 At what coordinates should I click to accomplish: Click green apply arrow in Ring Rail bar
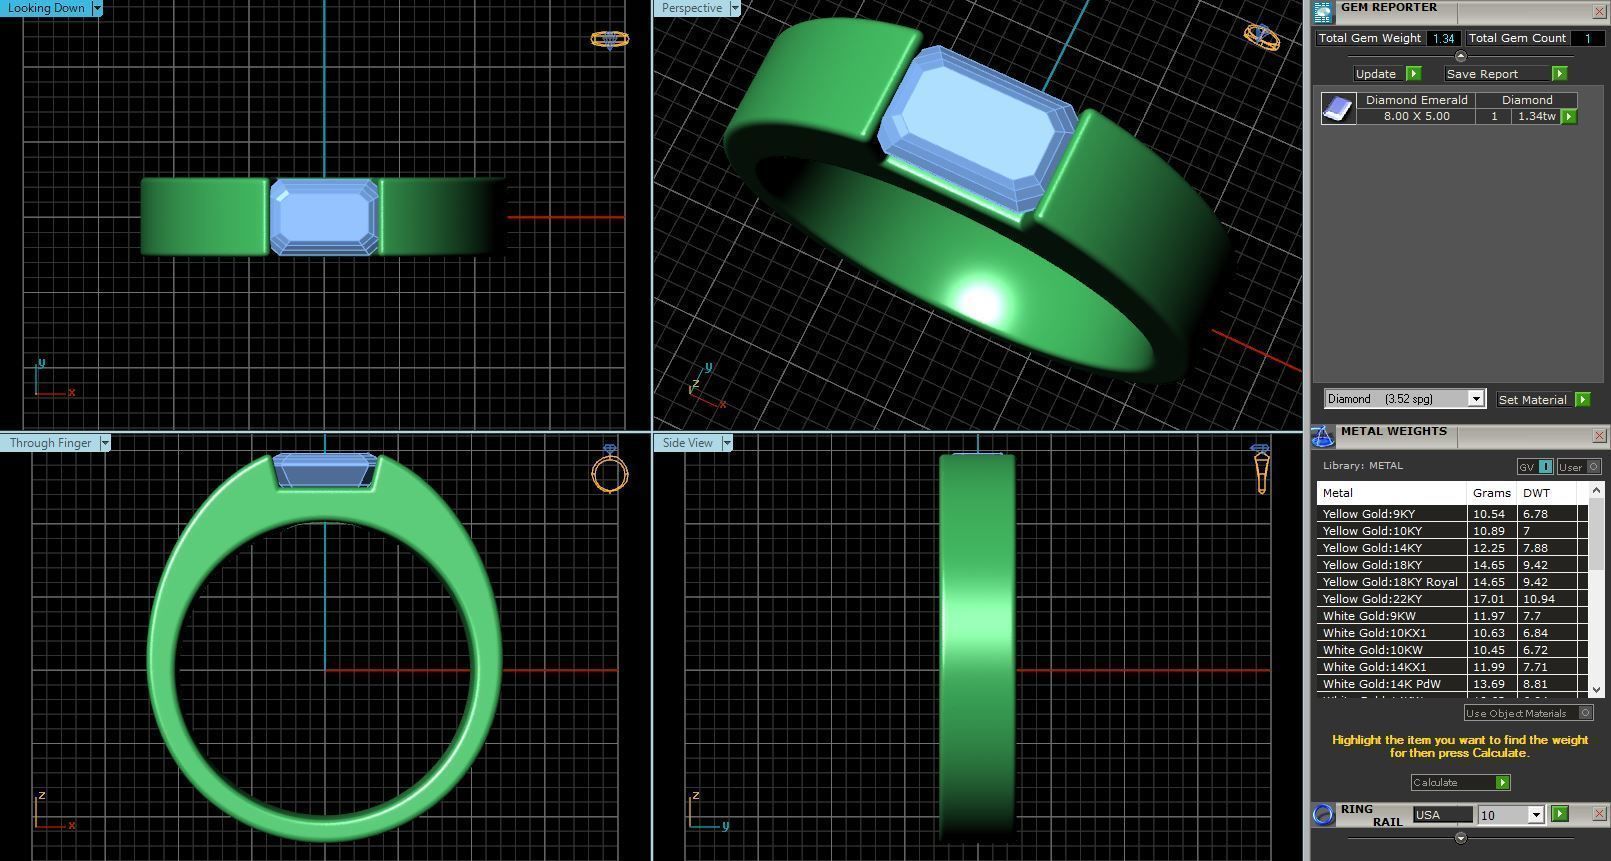[1559, 815]
